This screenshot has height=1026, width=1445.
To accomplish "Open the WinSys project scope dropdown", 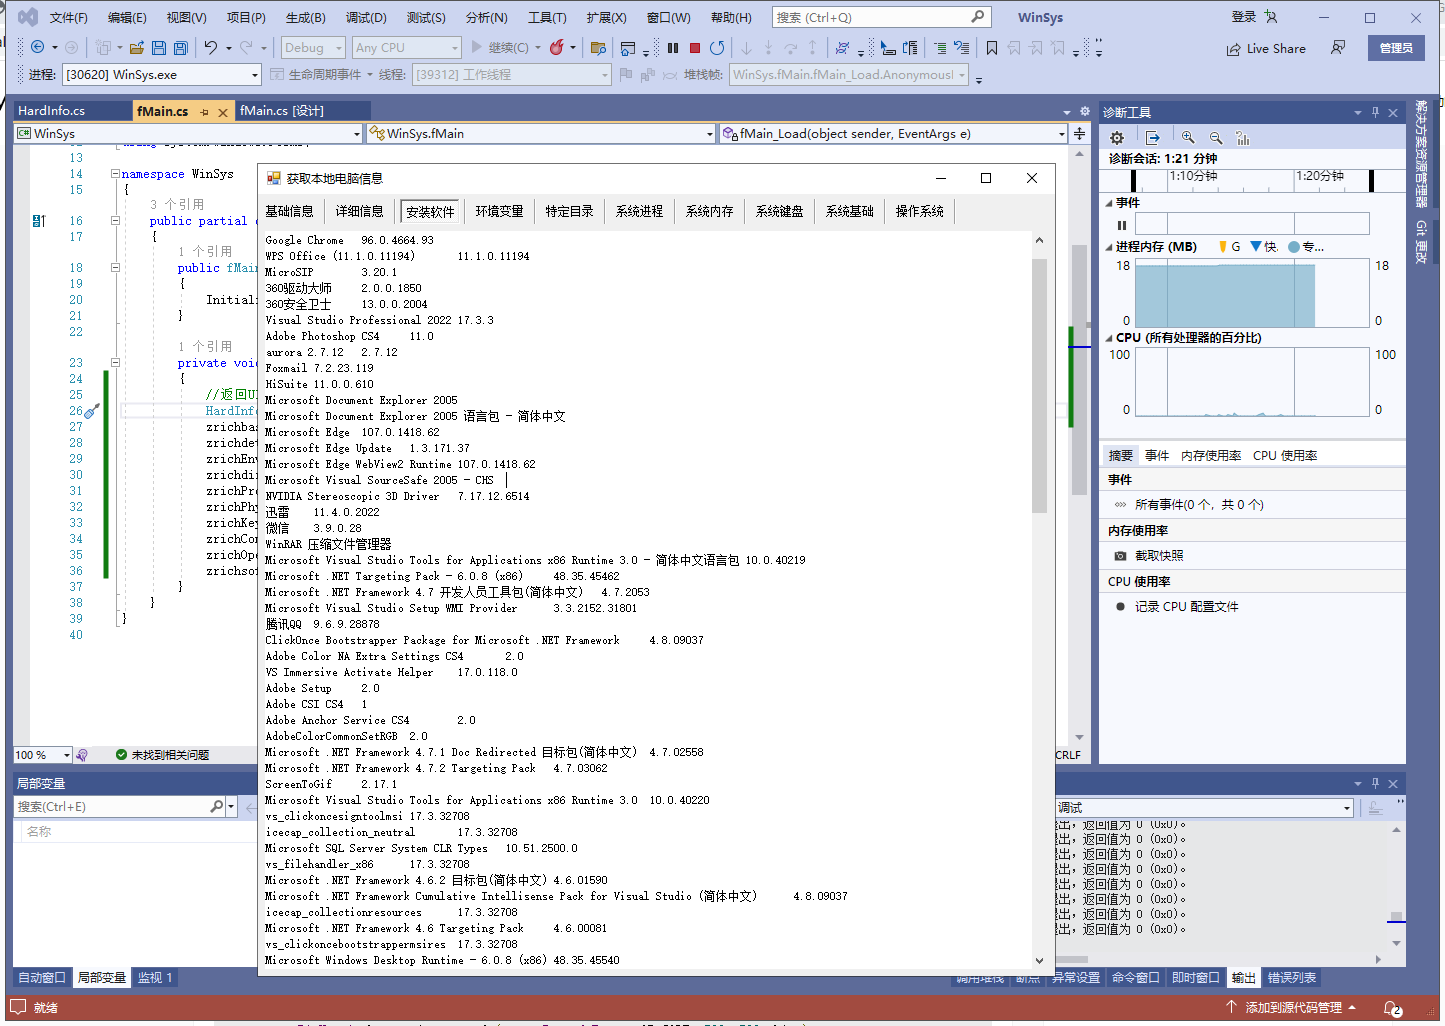I will 189,133.
